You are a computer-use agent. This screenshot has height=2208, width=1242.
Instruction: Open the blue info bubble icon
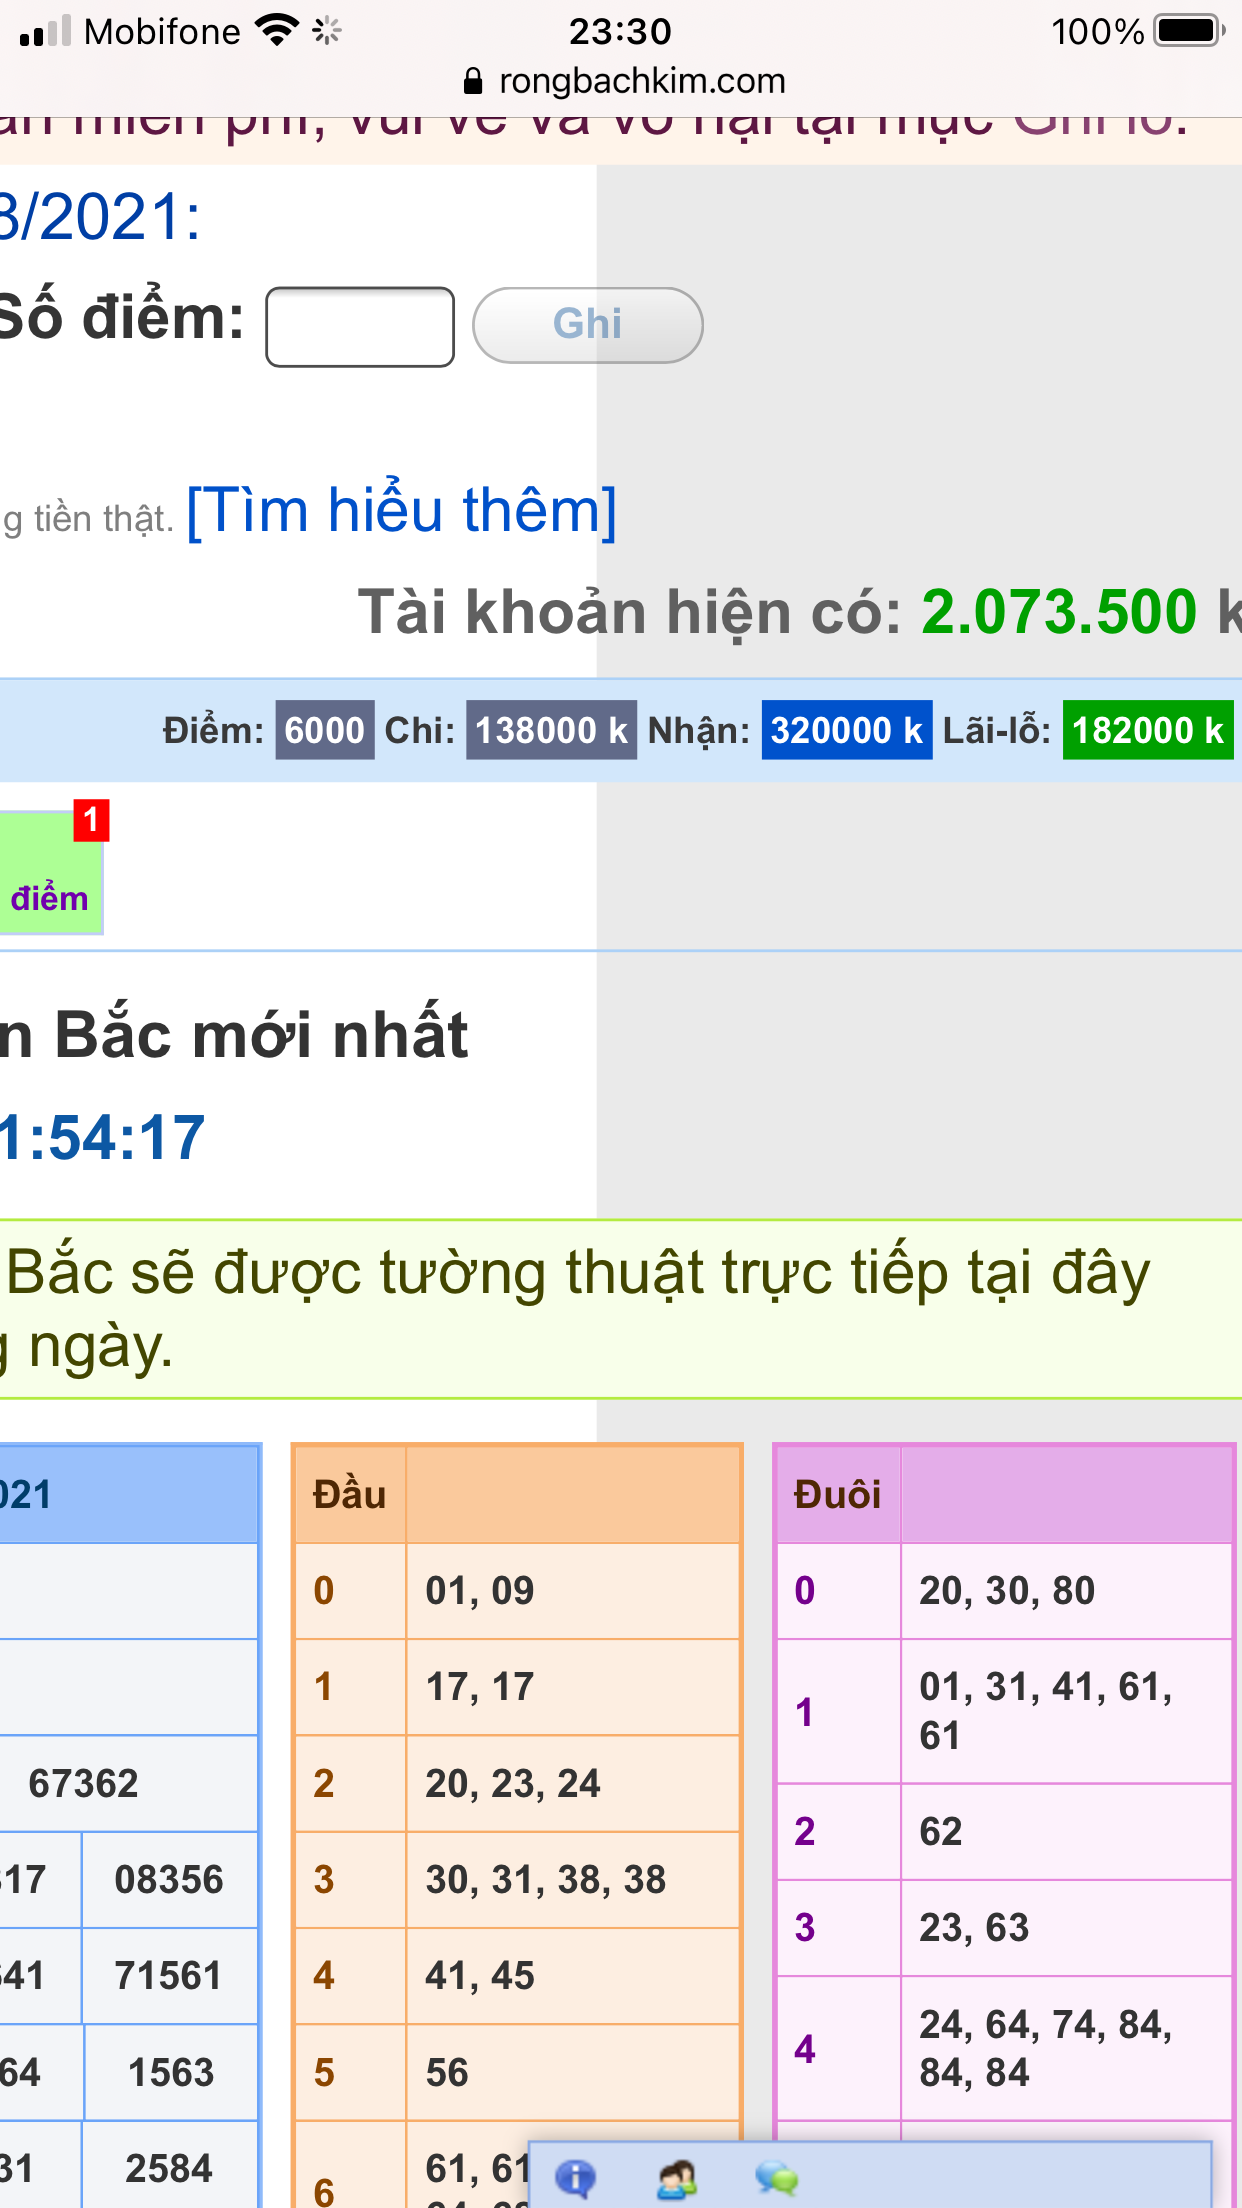point(575,2177)
